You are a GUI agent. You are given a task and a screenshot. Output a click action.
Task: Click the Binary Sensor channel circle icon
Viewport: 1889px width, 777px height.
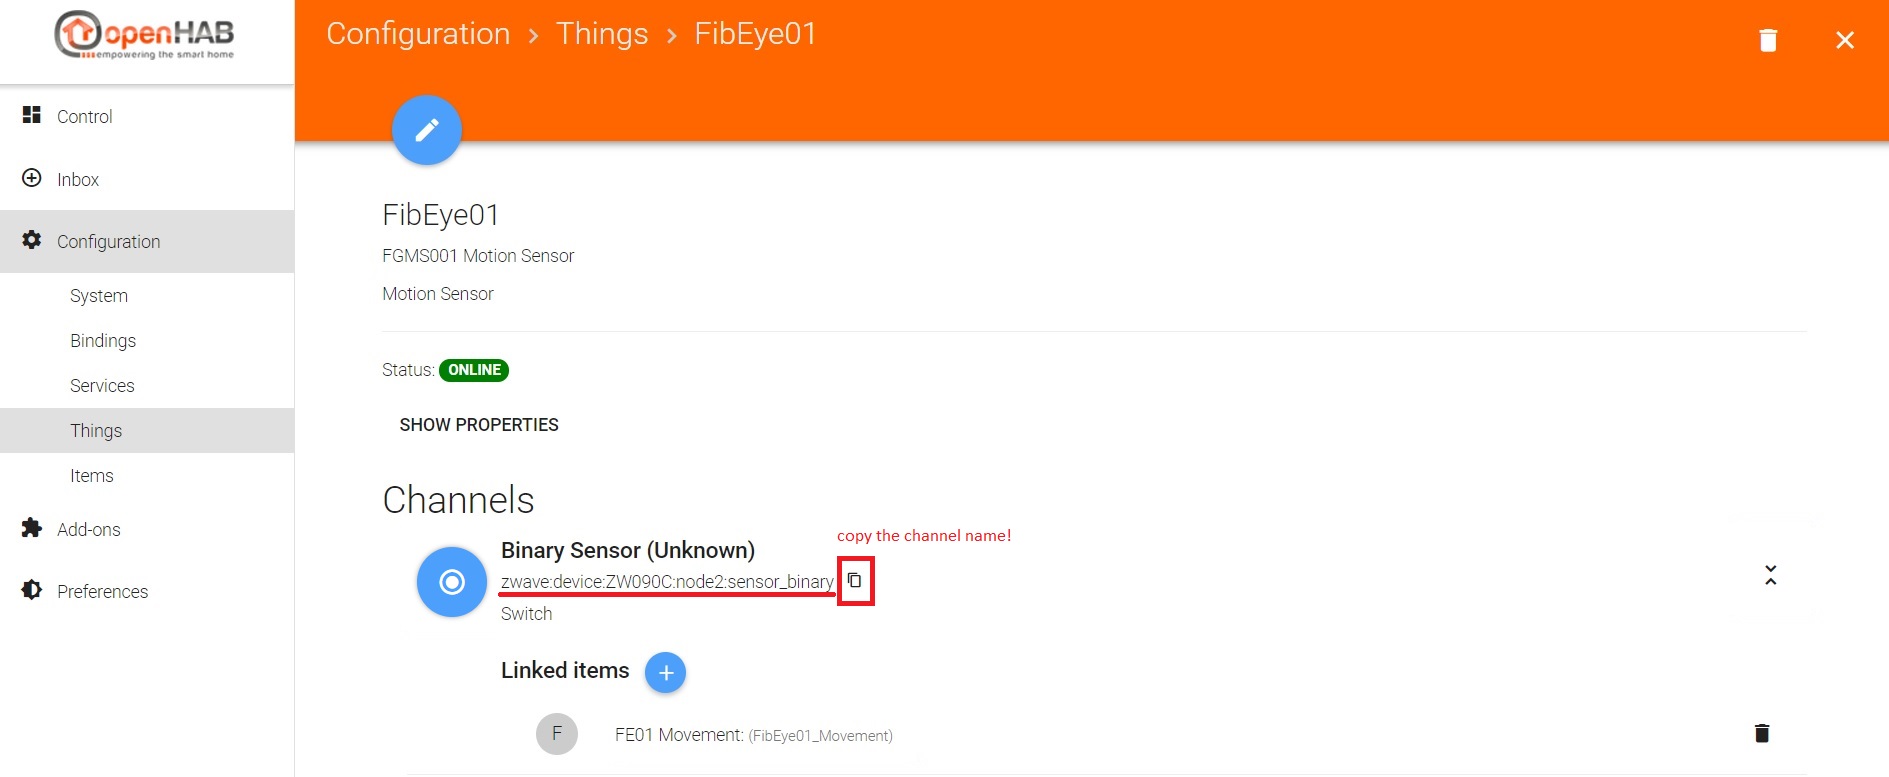[x=452, y=582]
